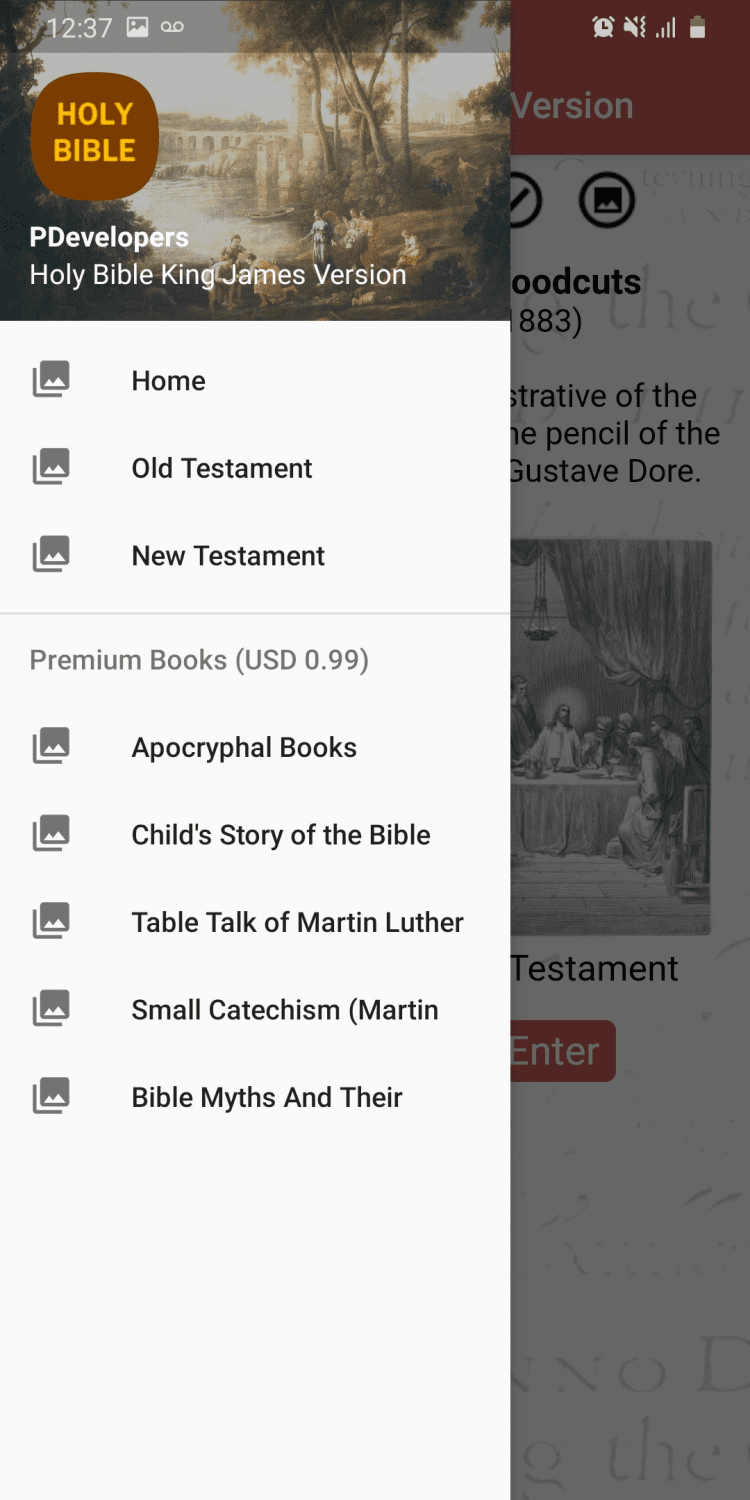Tap the Last Supper woodcut thumbnail
750x1500 pixels.
pos(611,737)
